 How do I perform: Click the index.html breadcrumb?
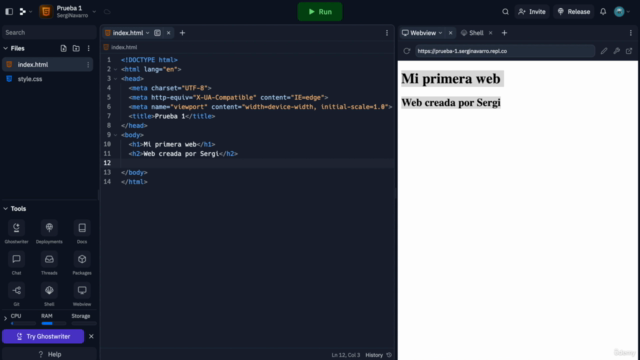click(x=124, y=47)
